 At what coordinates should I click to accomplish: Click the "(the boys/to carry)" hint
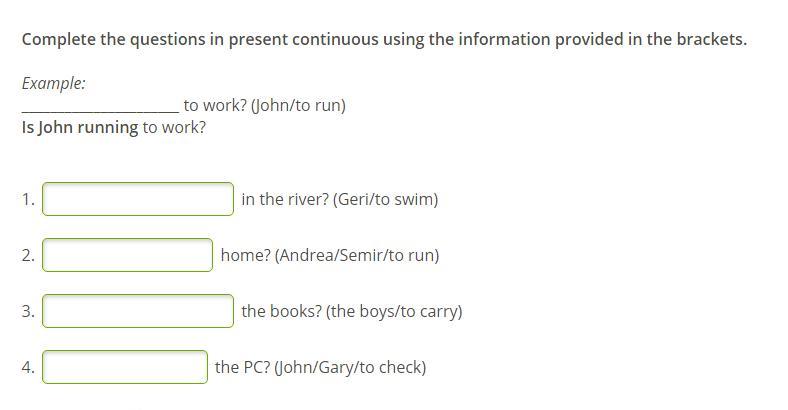click(x=394, y=311)
